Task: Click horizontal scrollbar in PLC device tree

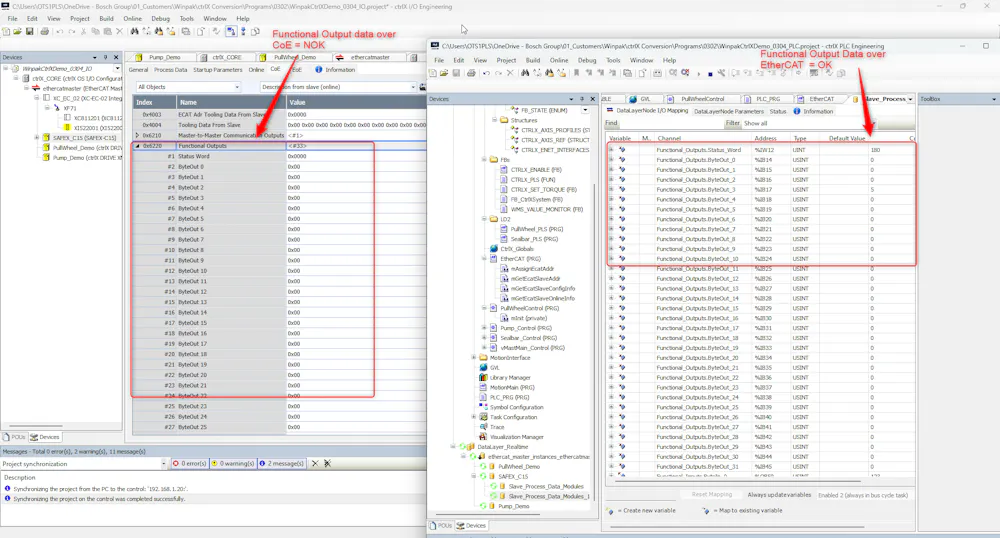Action: (x=489, y=514)
